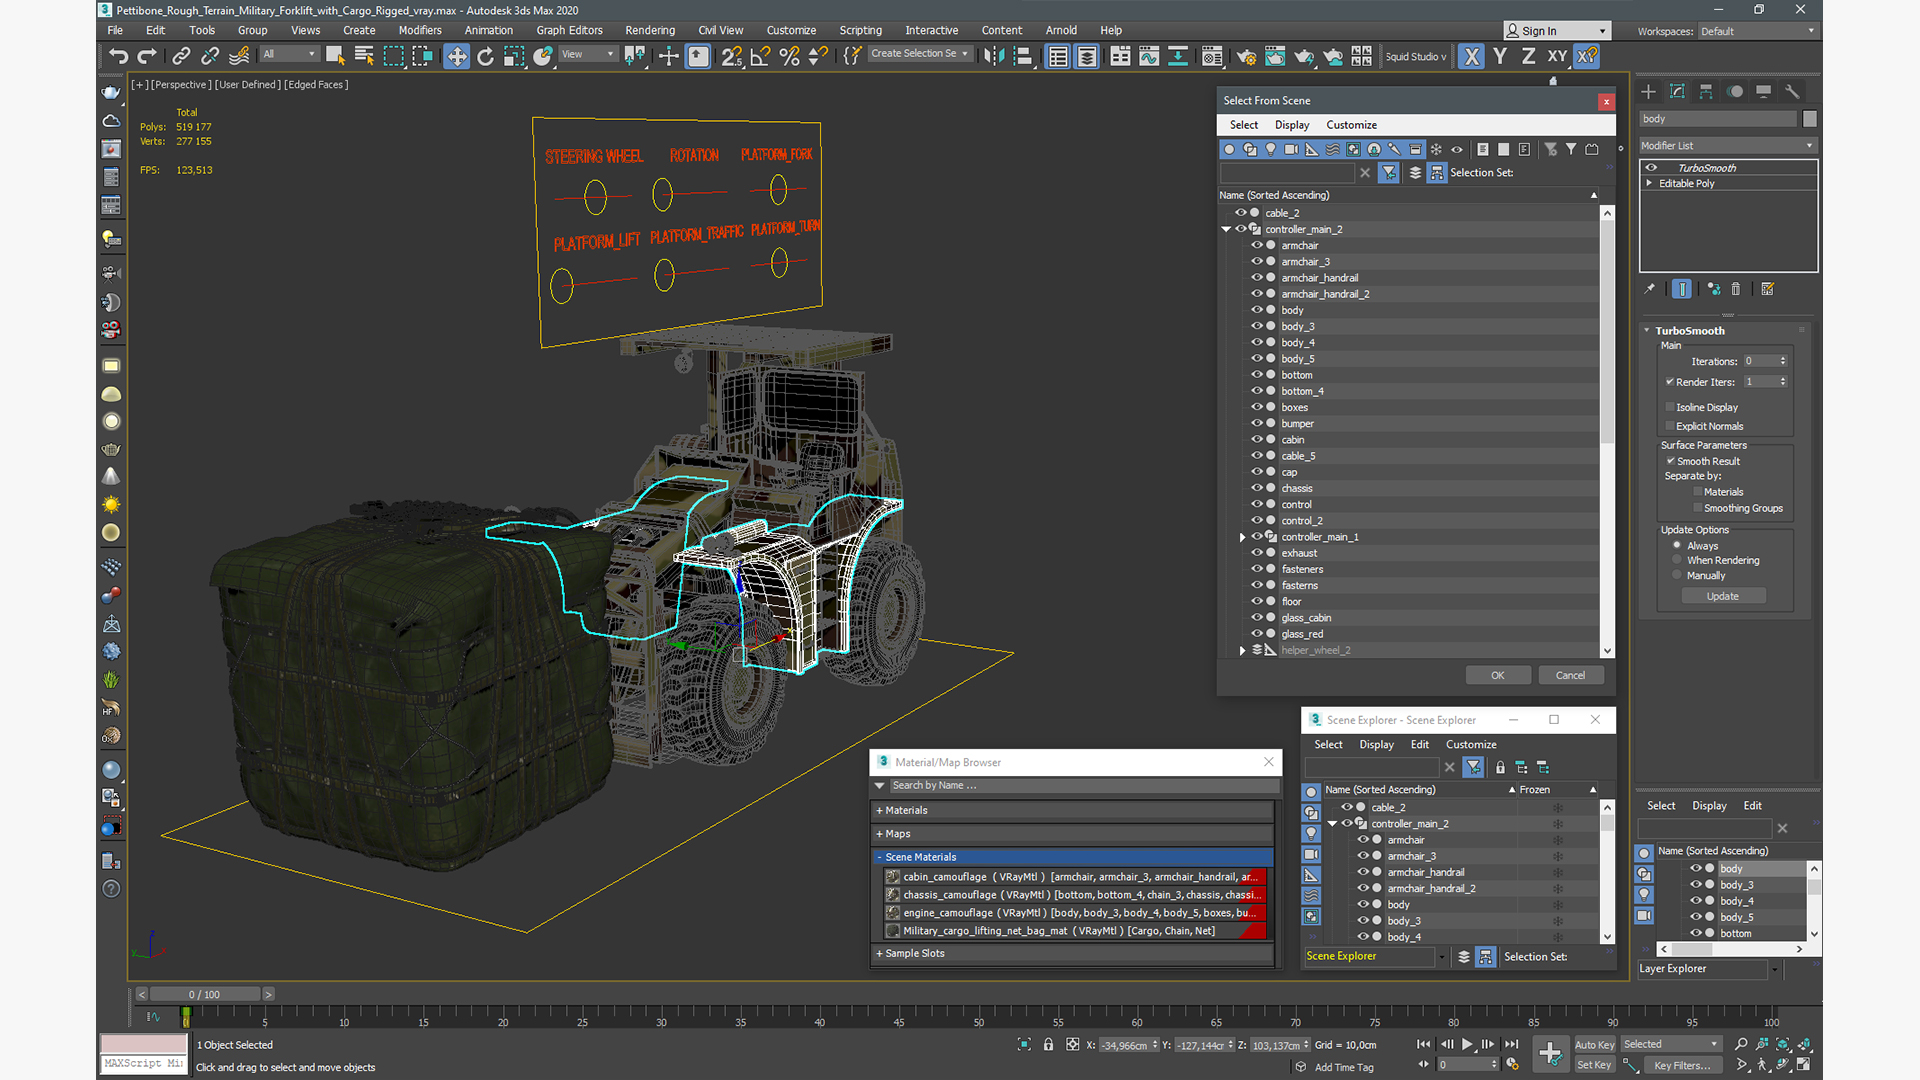1920x1080 pixels.
Task: Open the Workspaces Default dropdown
Action: [x=1757, y=31]
